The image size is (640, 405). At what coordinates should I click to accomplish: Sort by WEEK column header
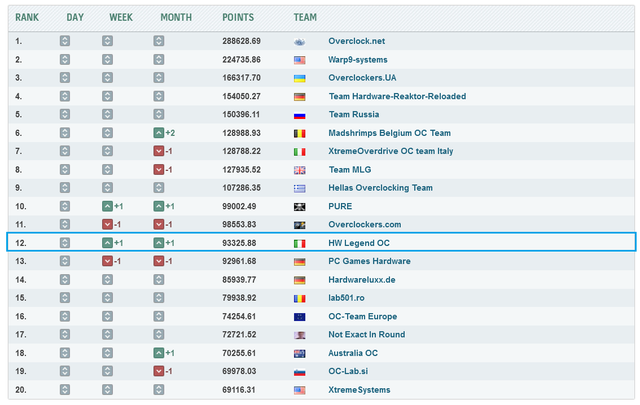click(121, 18)
